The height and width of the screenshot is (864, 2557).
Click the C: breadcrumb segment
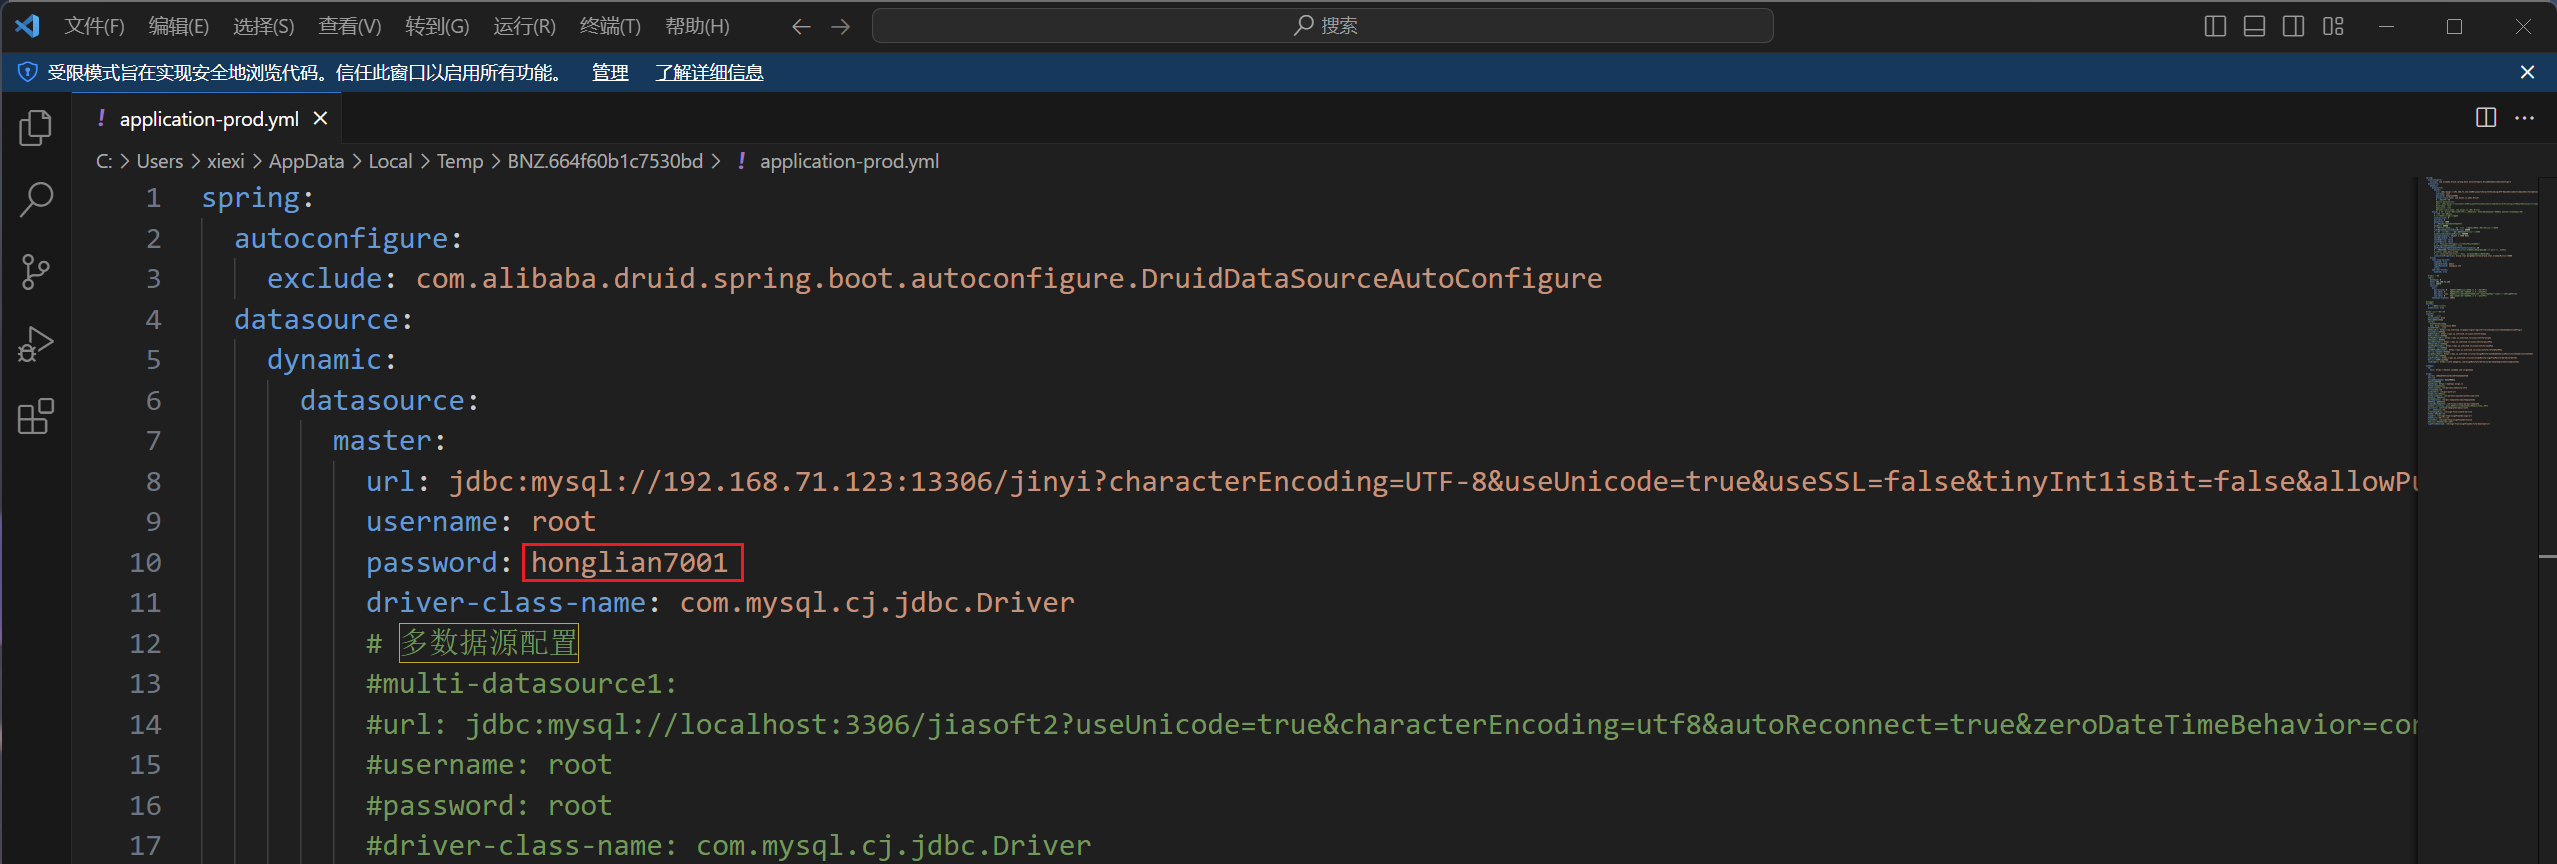point(104,161)
